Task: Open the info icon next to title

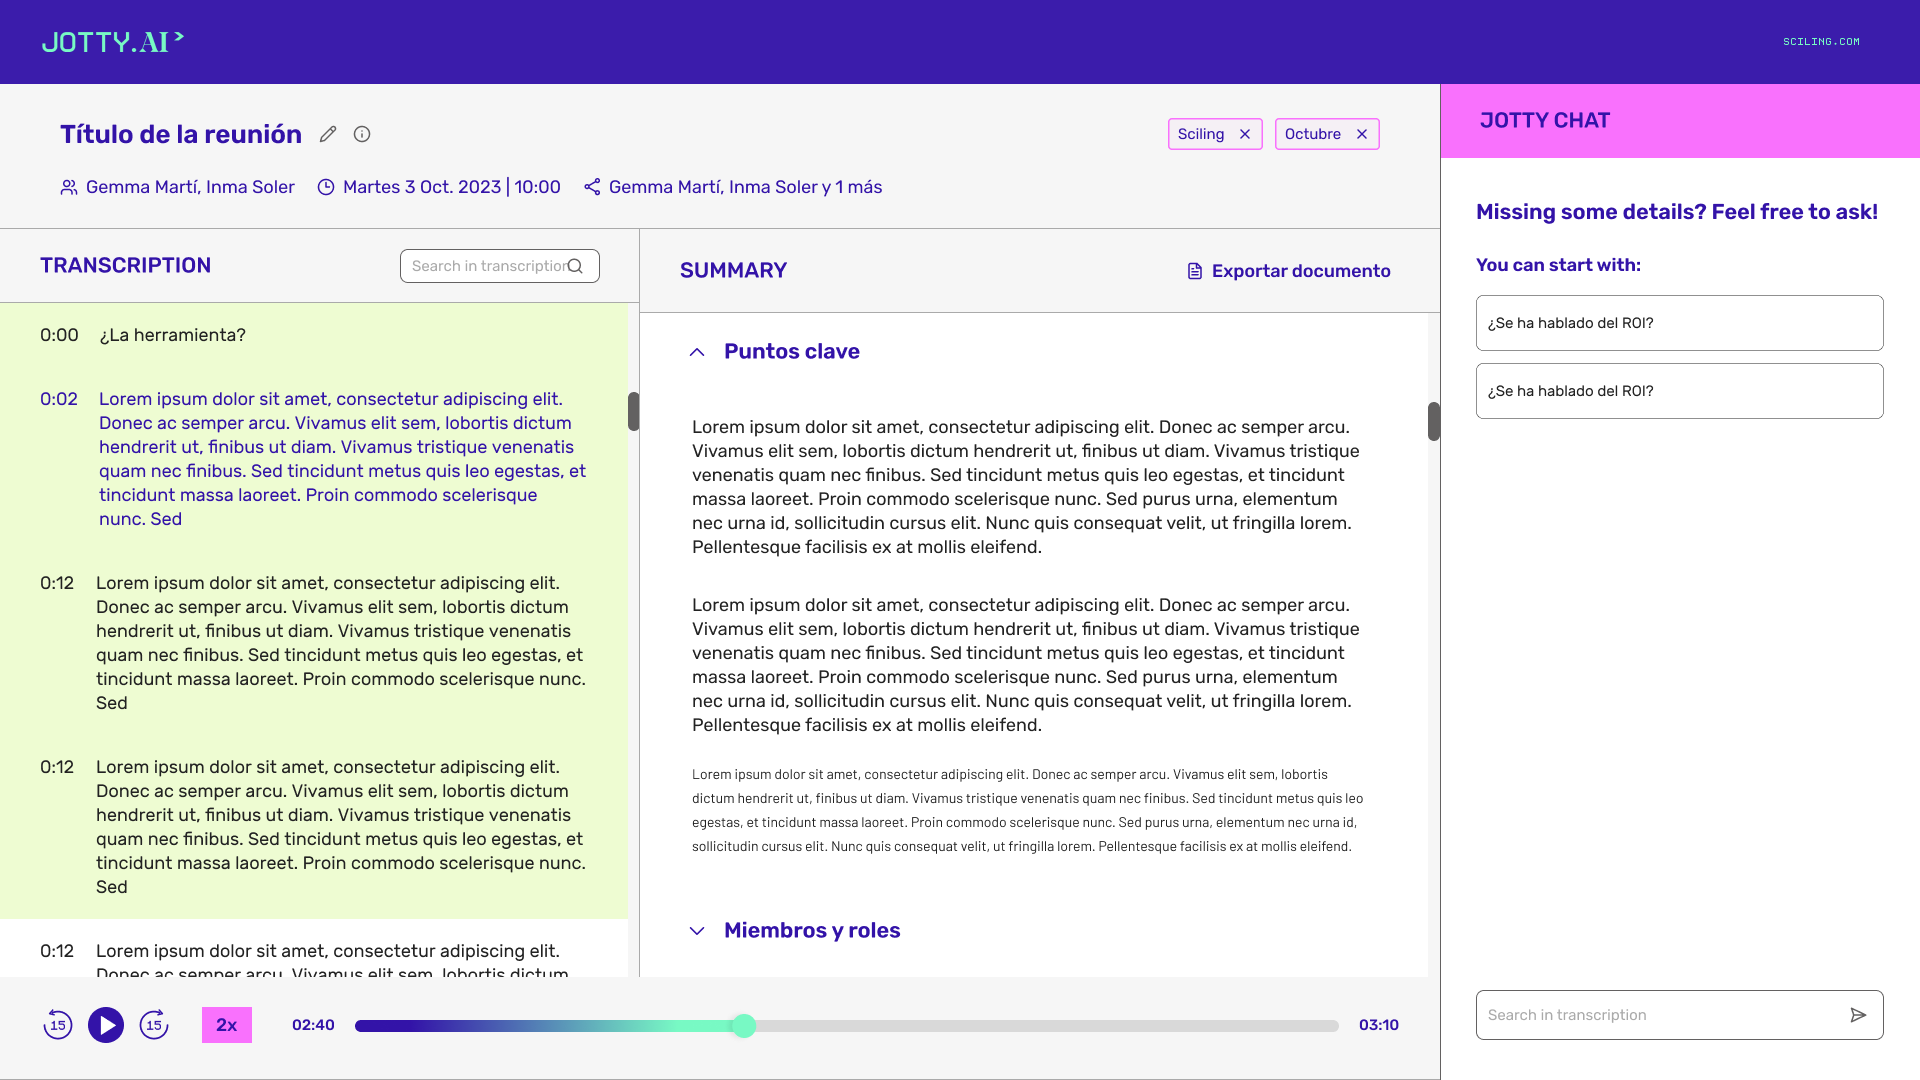Action: 362,134
